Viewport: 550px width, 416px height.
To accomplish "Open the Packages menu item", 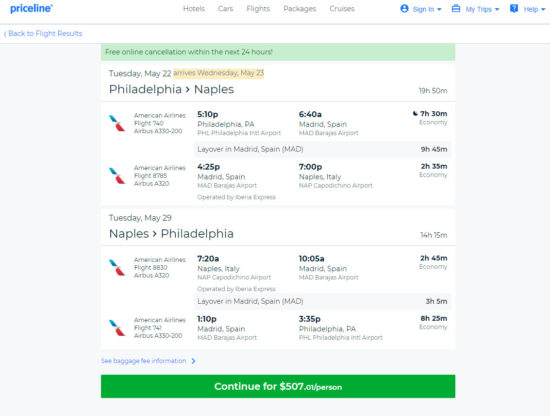I will pyautogui.click(x=300, y=9).
